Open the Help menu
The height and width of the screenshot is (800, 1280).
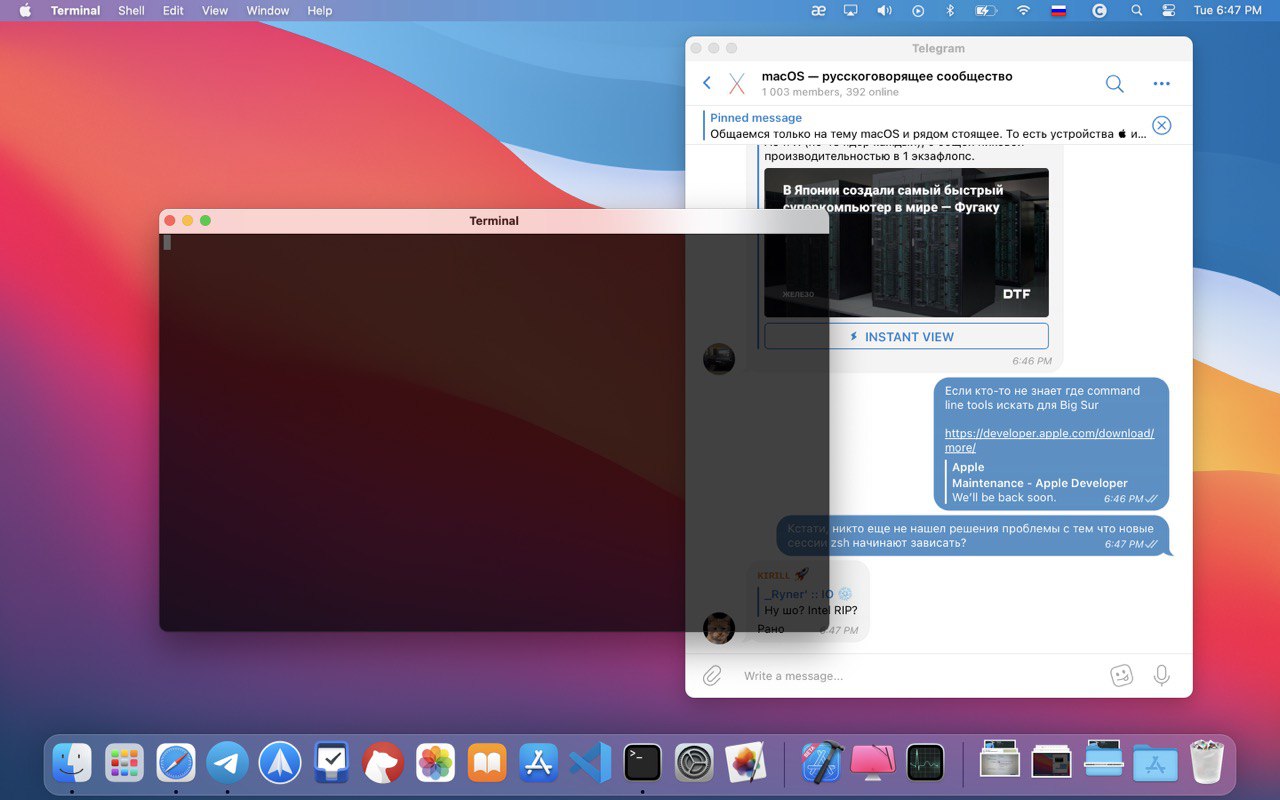320,10
